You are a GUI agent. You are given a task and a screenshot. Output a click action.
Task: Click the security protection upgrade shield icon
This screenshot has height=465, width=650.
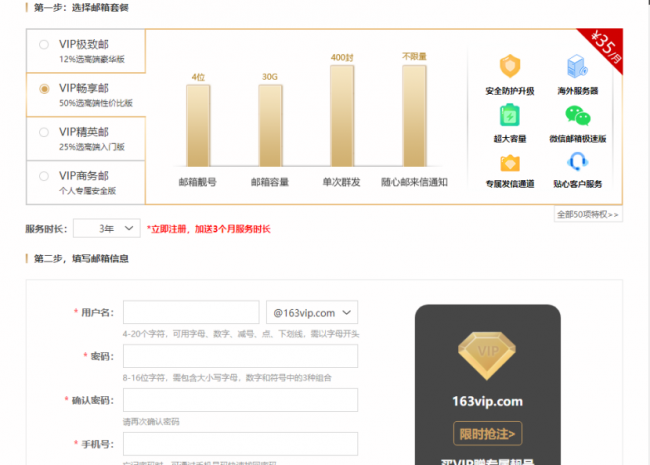tap(510, 66)
